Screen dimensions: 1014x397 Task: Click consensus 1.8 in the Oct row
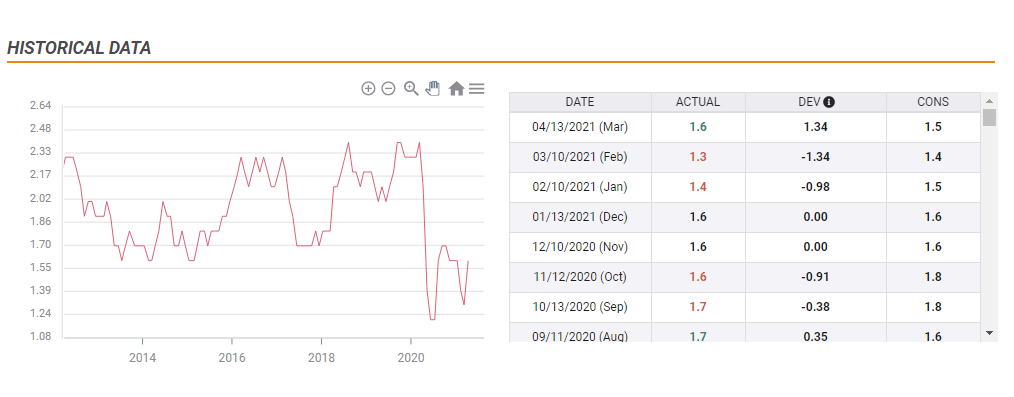[933, 277]
